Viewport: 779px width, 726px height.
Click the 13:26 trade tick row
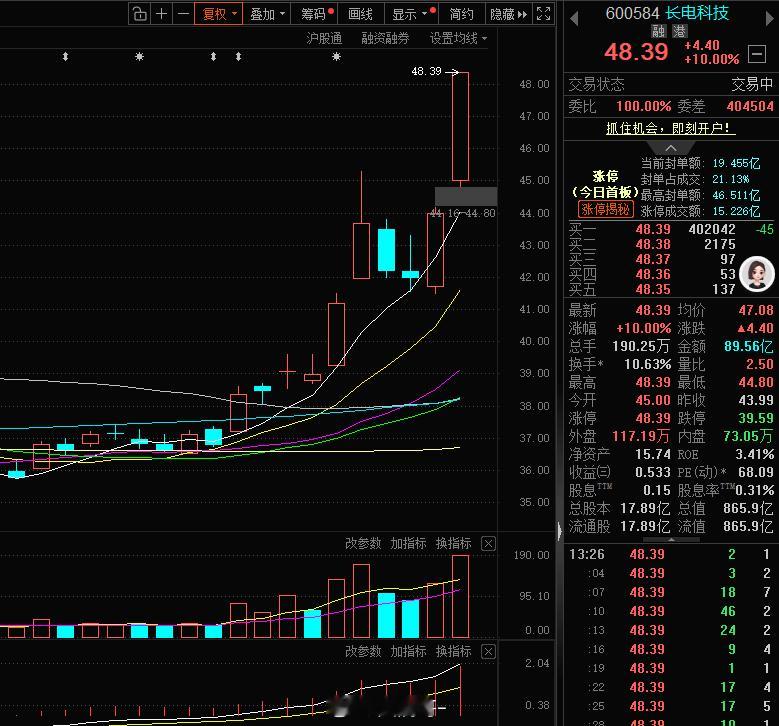click(x=671, y=554)
